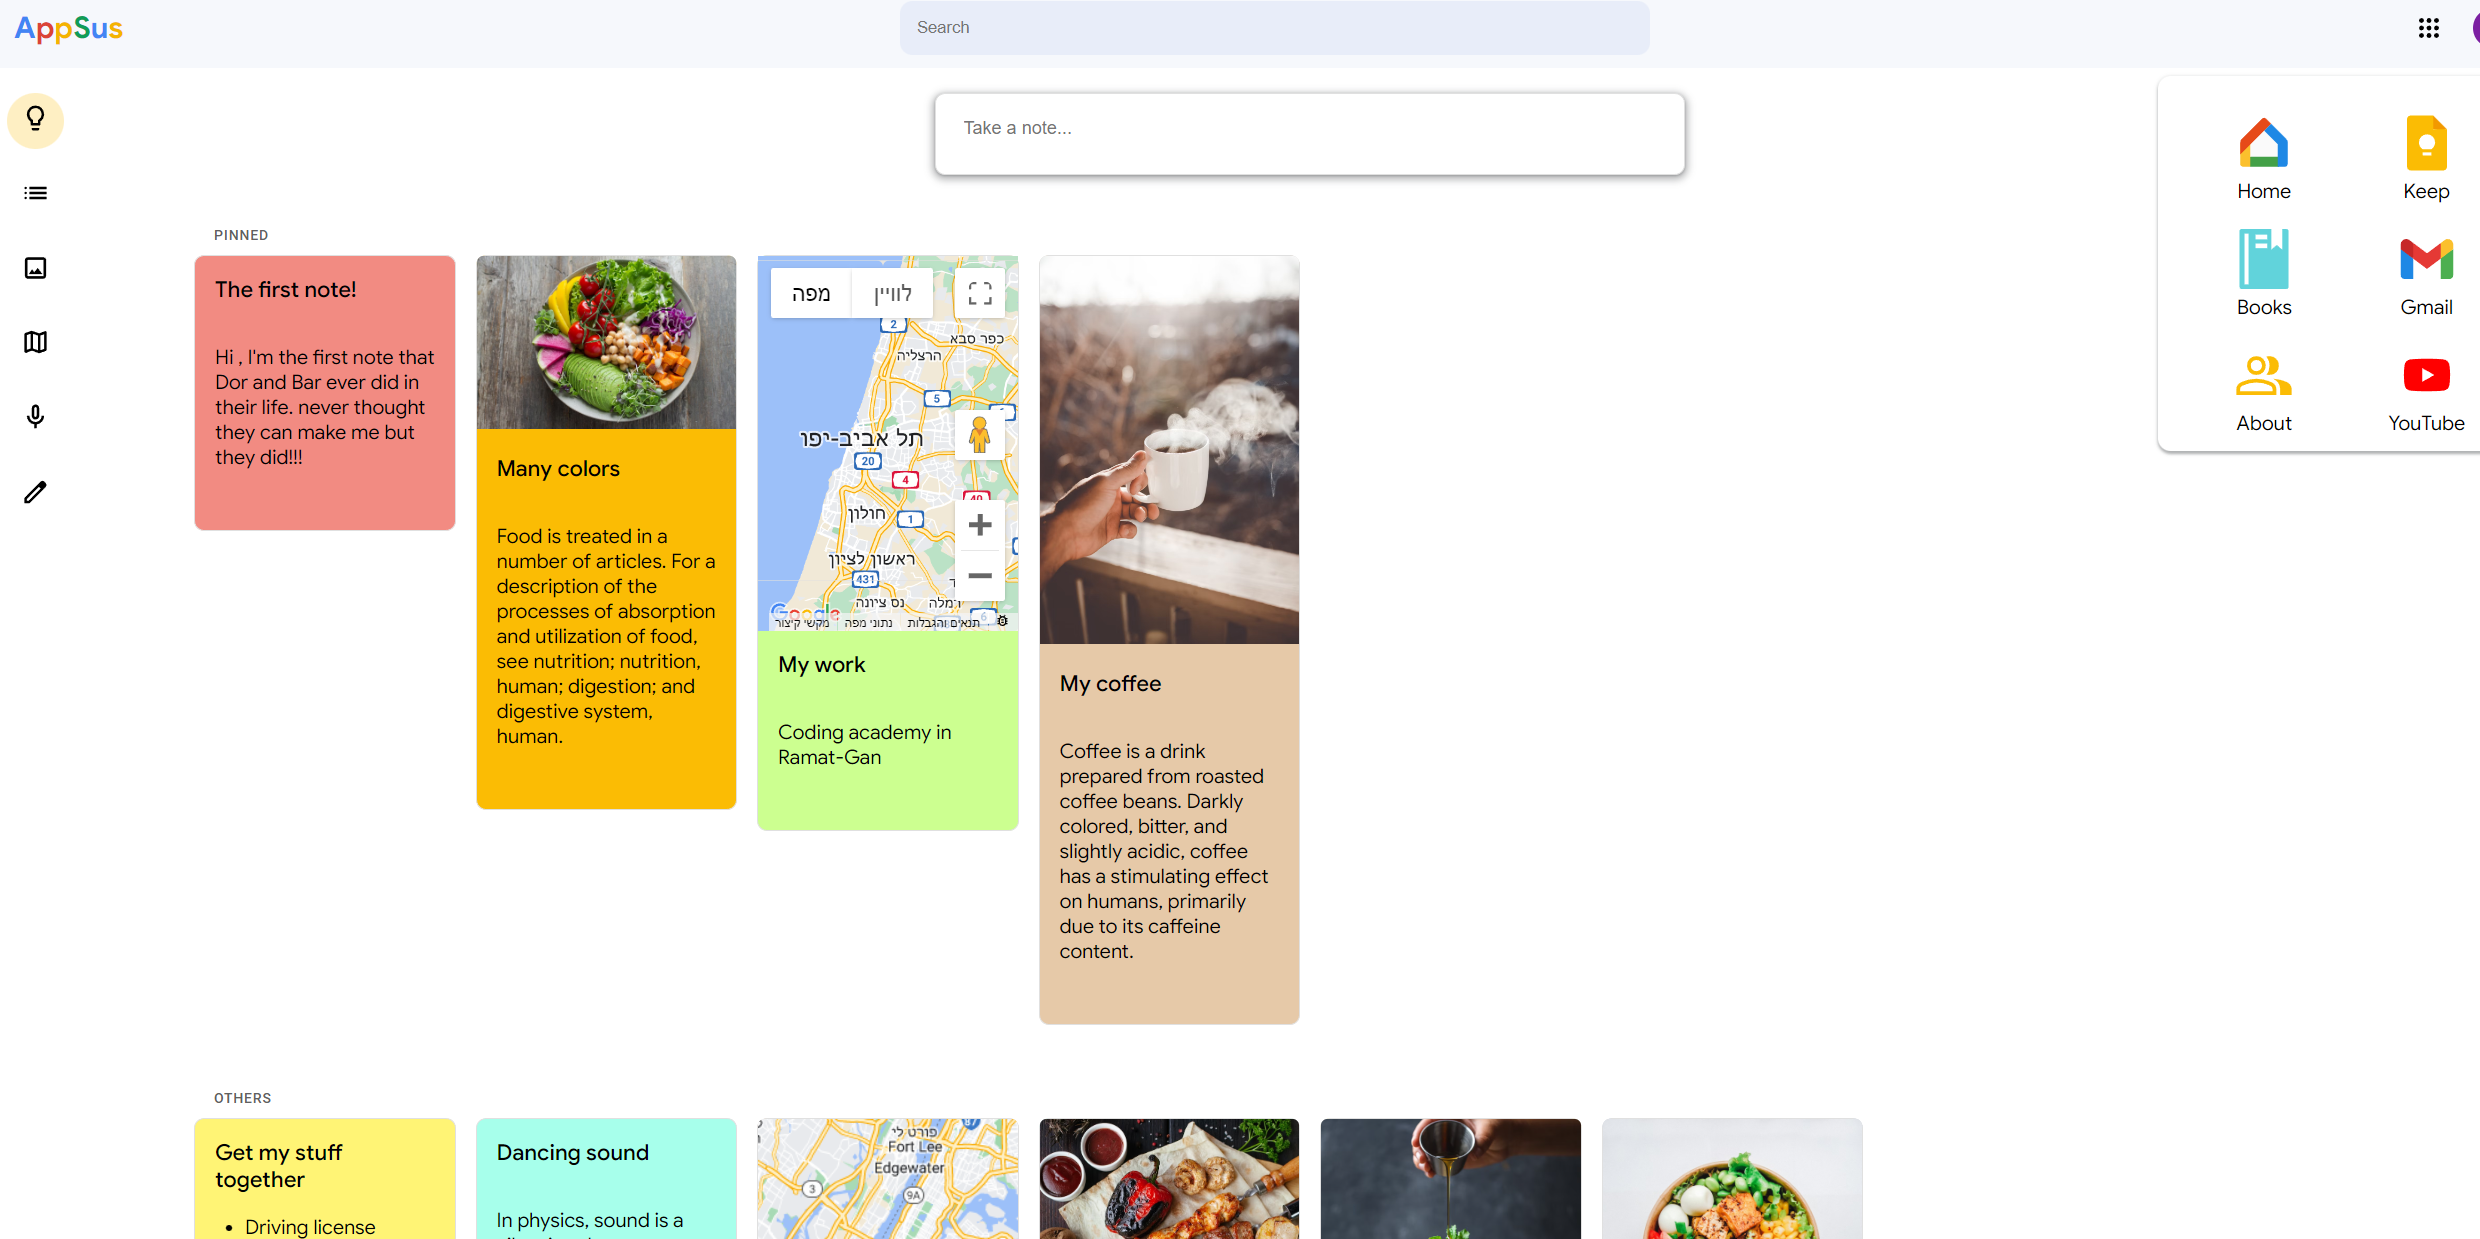
Task: Open the pencil drawing notes filter
Action: 35,491
